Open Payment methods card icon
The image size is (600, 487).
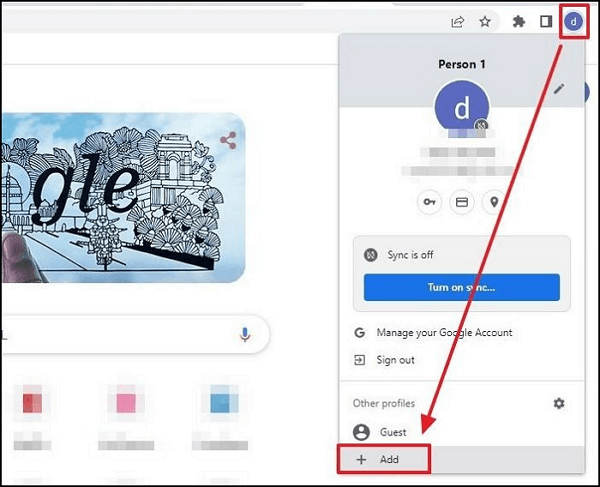[x=462, y=202]
